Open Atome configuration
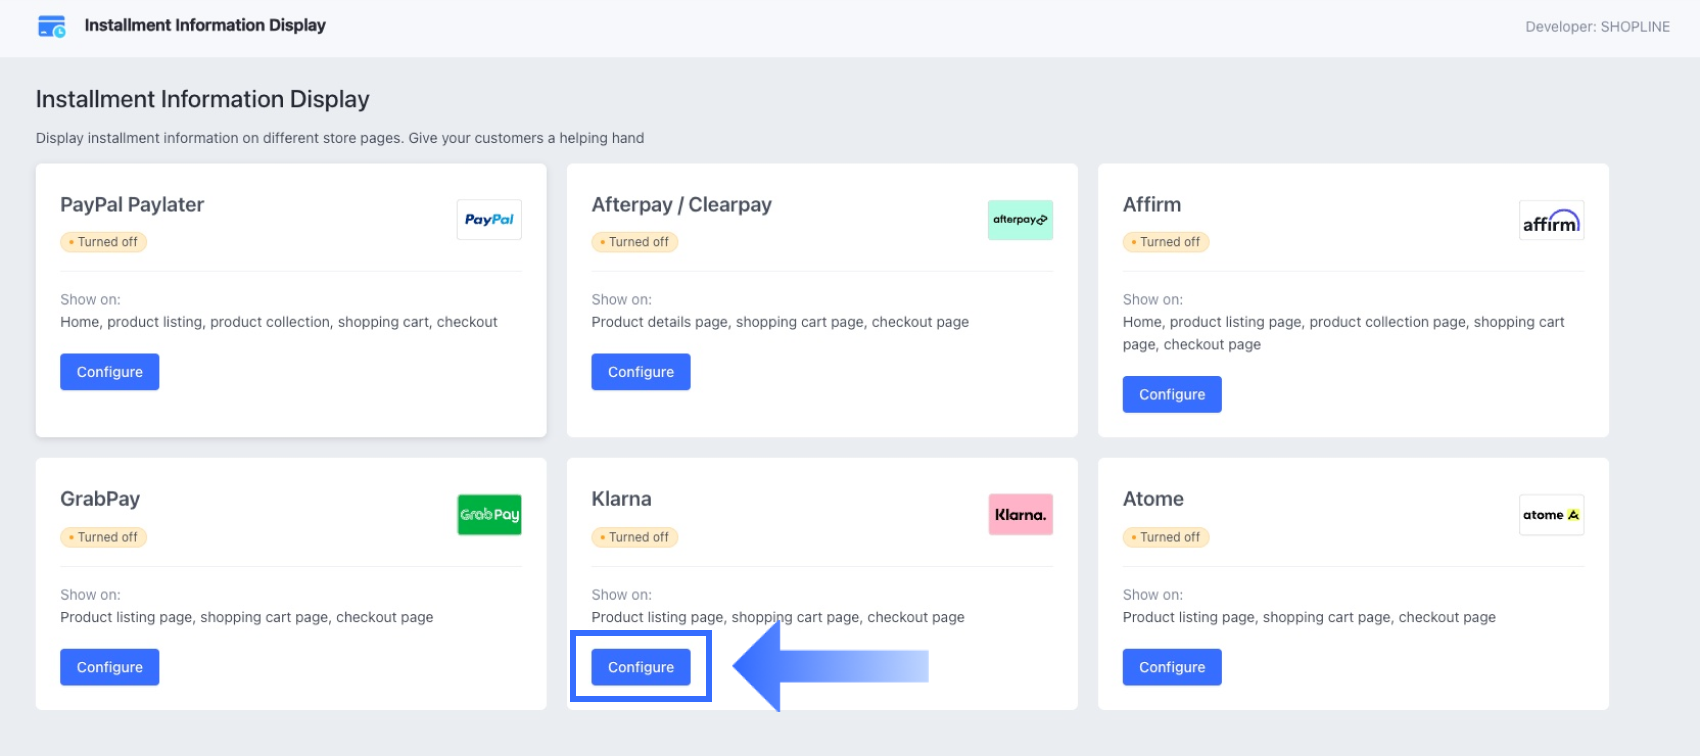This screenshot has width=1700, height=756. (1172, 667)
